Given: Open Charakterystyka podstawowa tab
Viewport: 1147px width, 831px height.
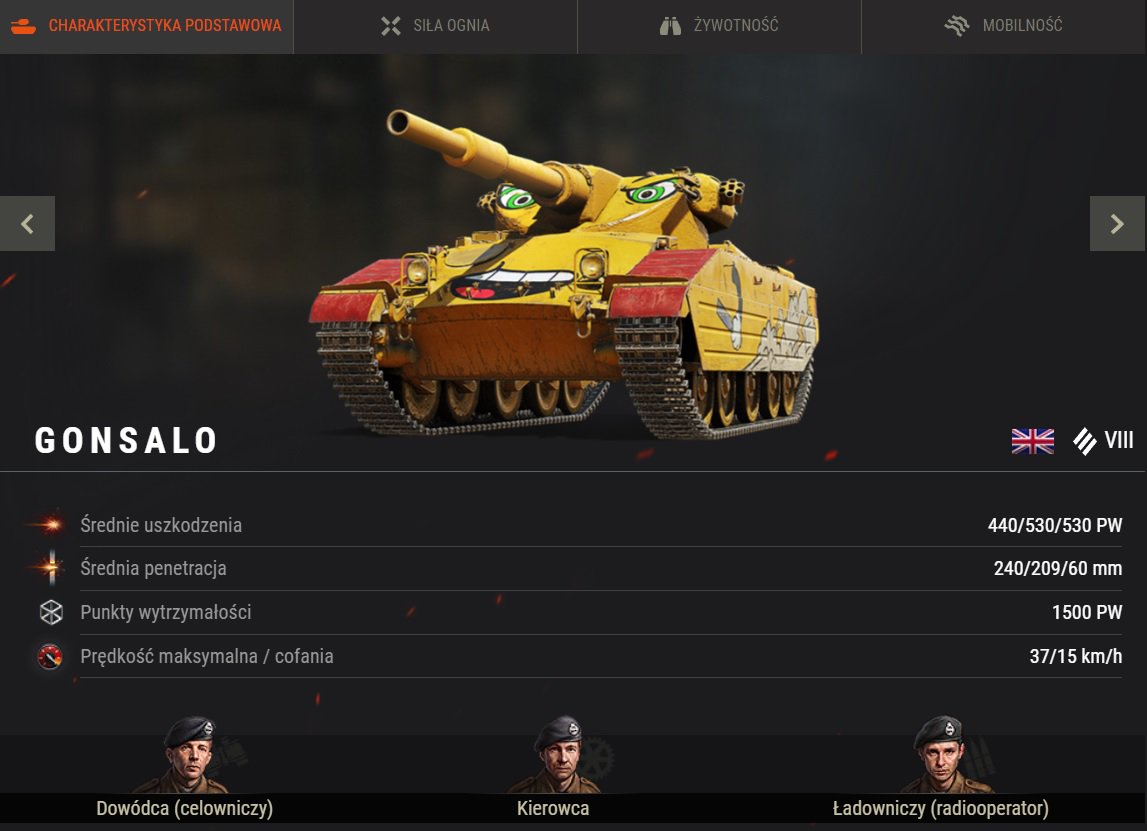Looking at the screenshot, I should click(146, 26).
